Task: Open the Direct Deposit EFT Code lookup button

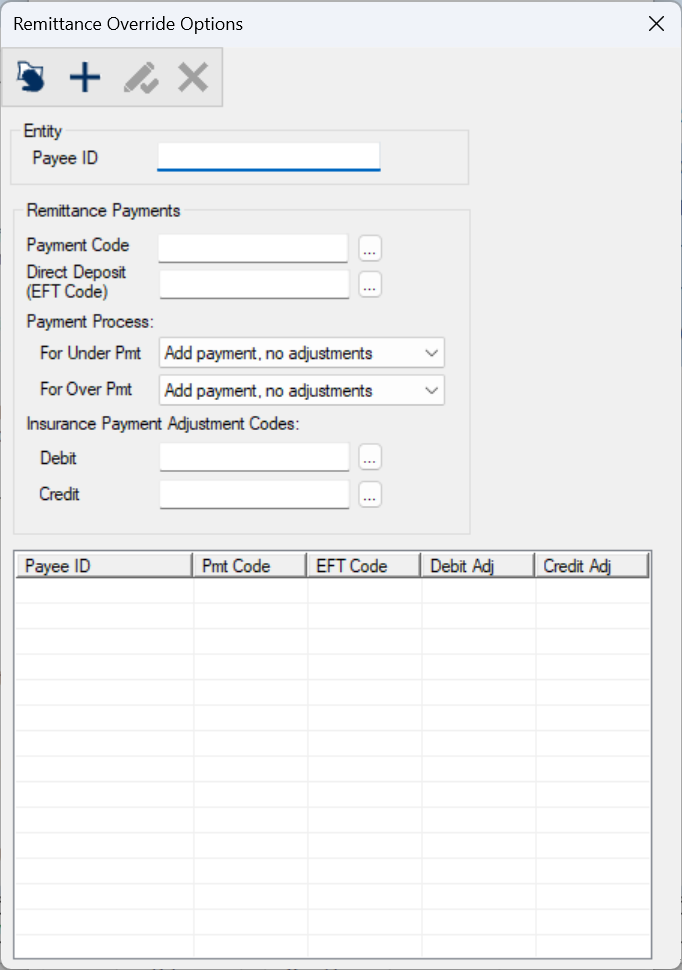Action: (370, 285)
